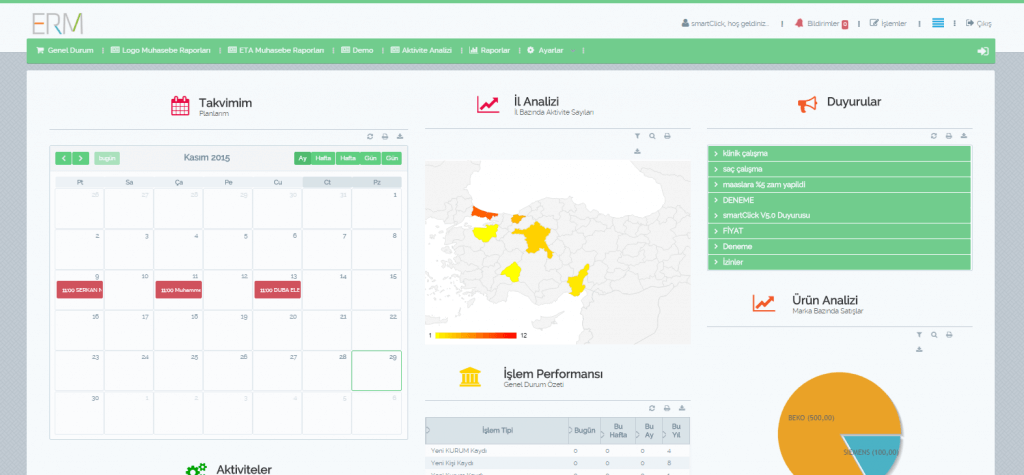Download the Takvimim calendar panel
Screen dimensions: 1024x475
point(400,137)
